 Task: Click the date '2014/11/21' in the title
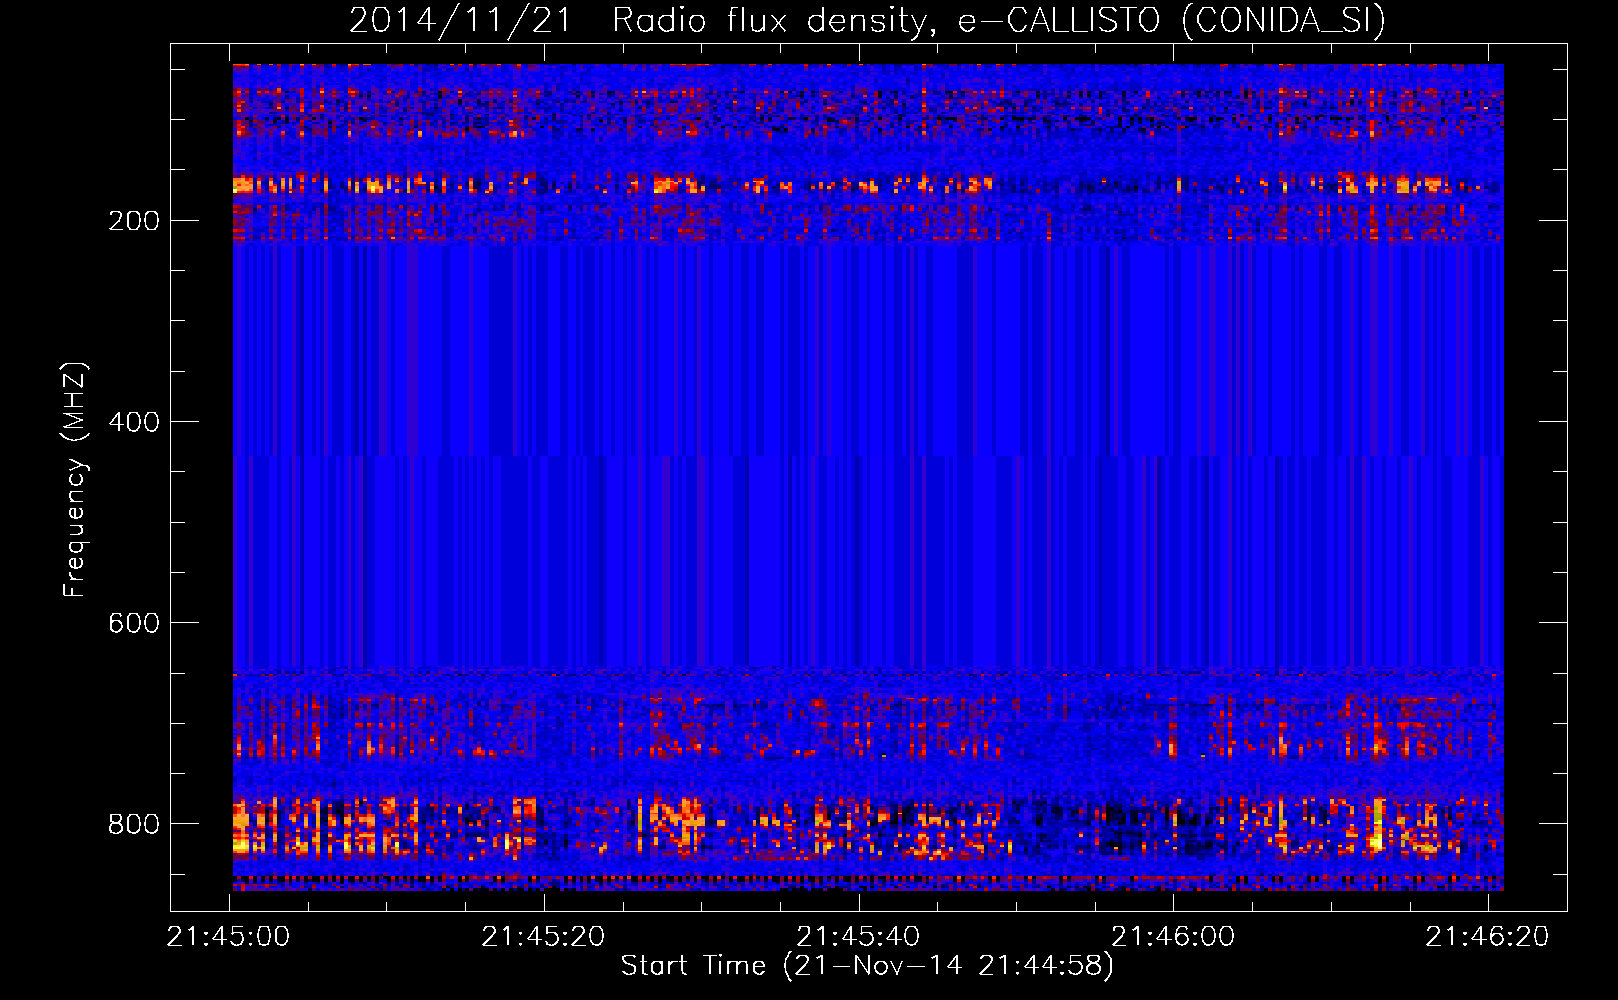tap(460, 21)
